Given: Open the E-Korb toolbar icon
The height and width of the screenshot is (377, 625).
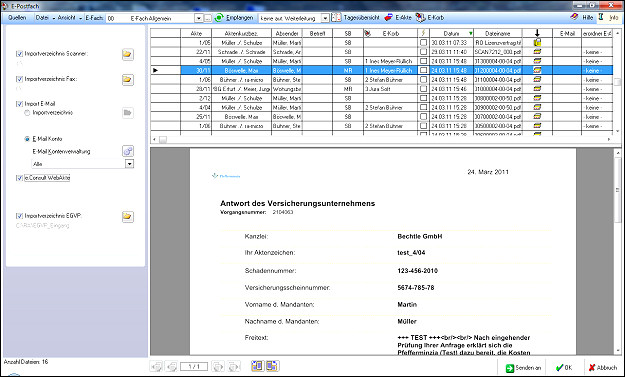Looking at the screenshot, I should point(421,18).
